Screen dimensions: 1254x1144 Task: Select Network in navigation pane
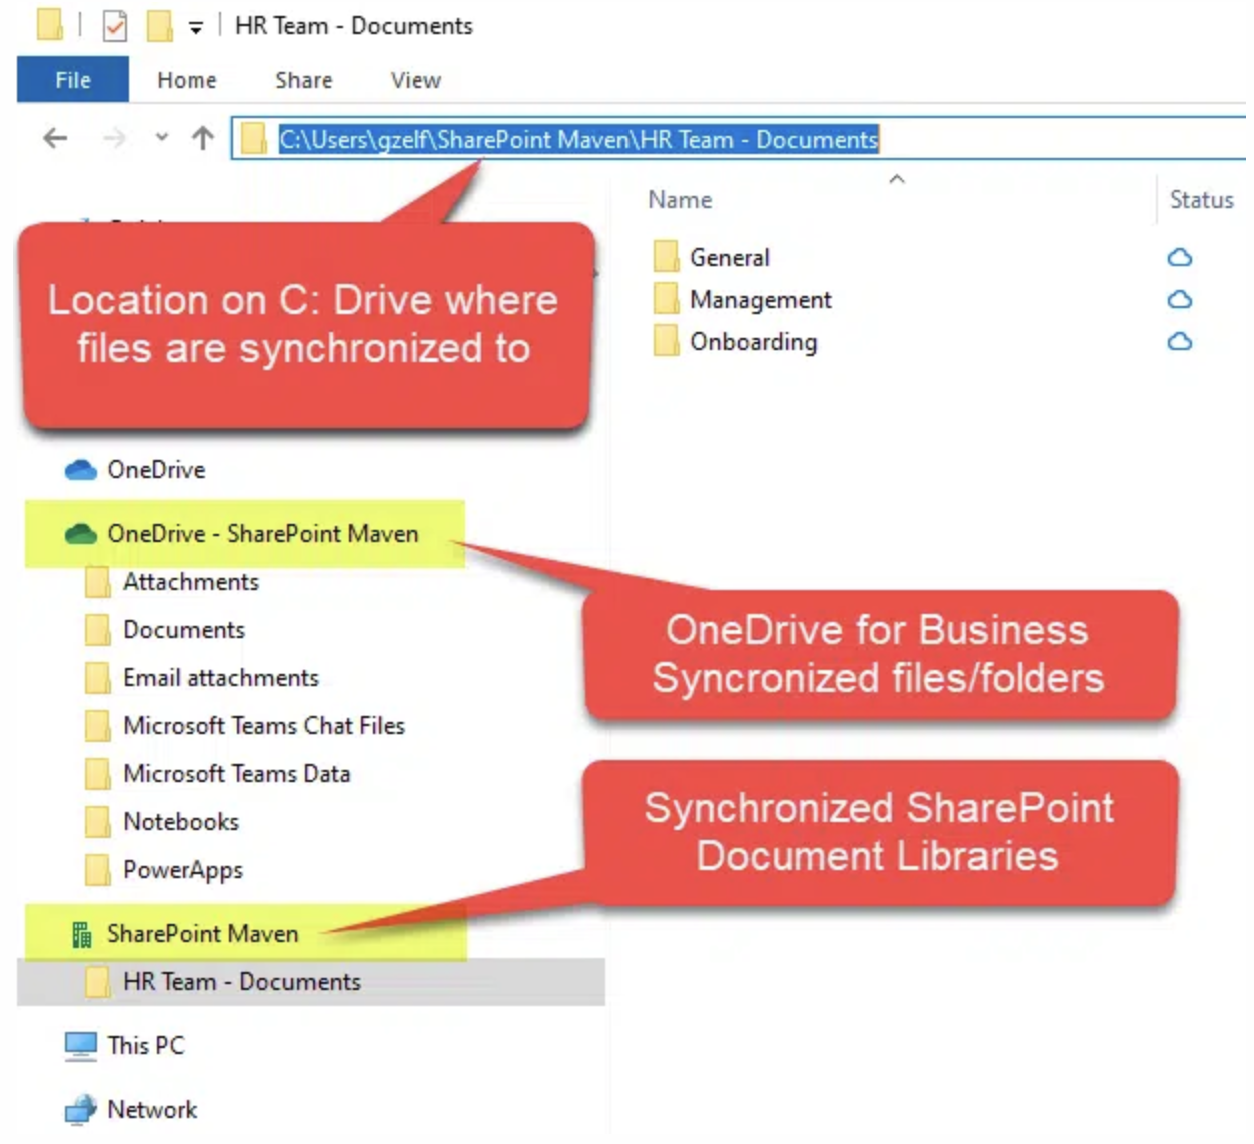click(151, 1110)
